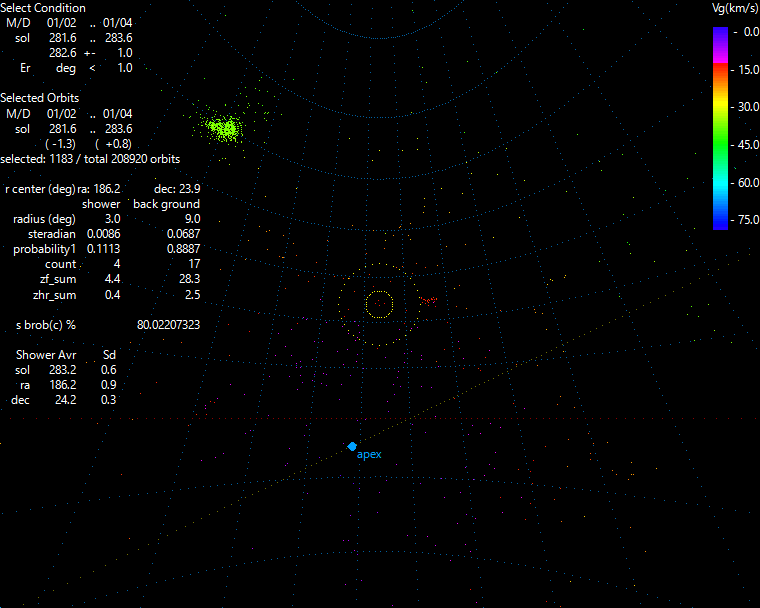Click the center of the small yellow shower circle
760x608 pixels.
tap(379, 303)
